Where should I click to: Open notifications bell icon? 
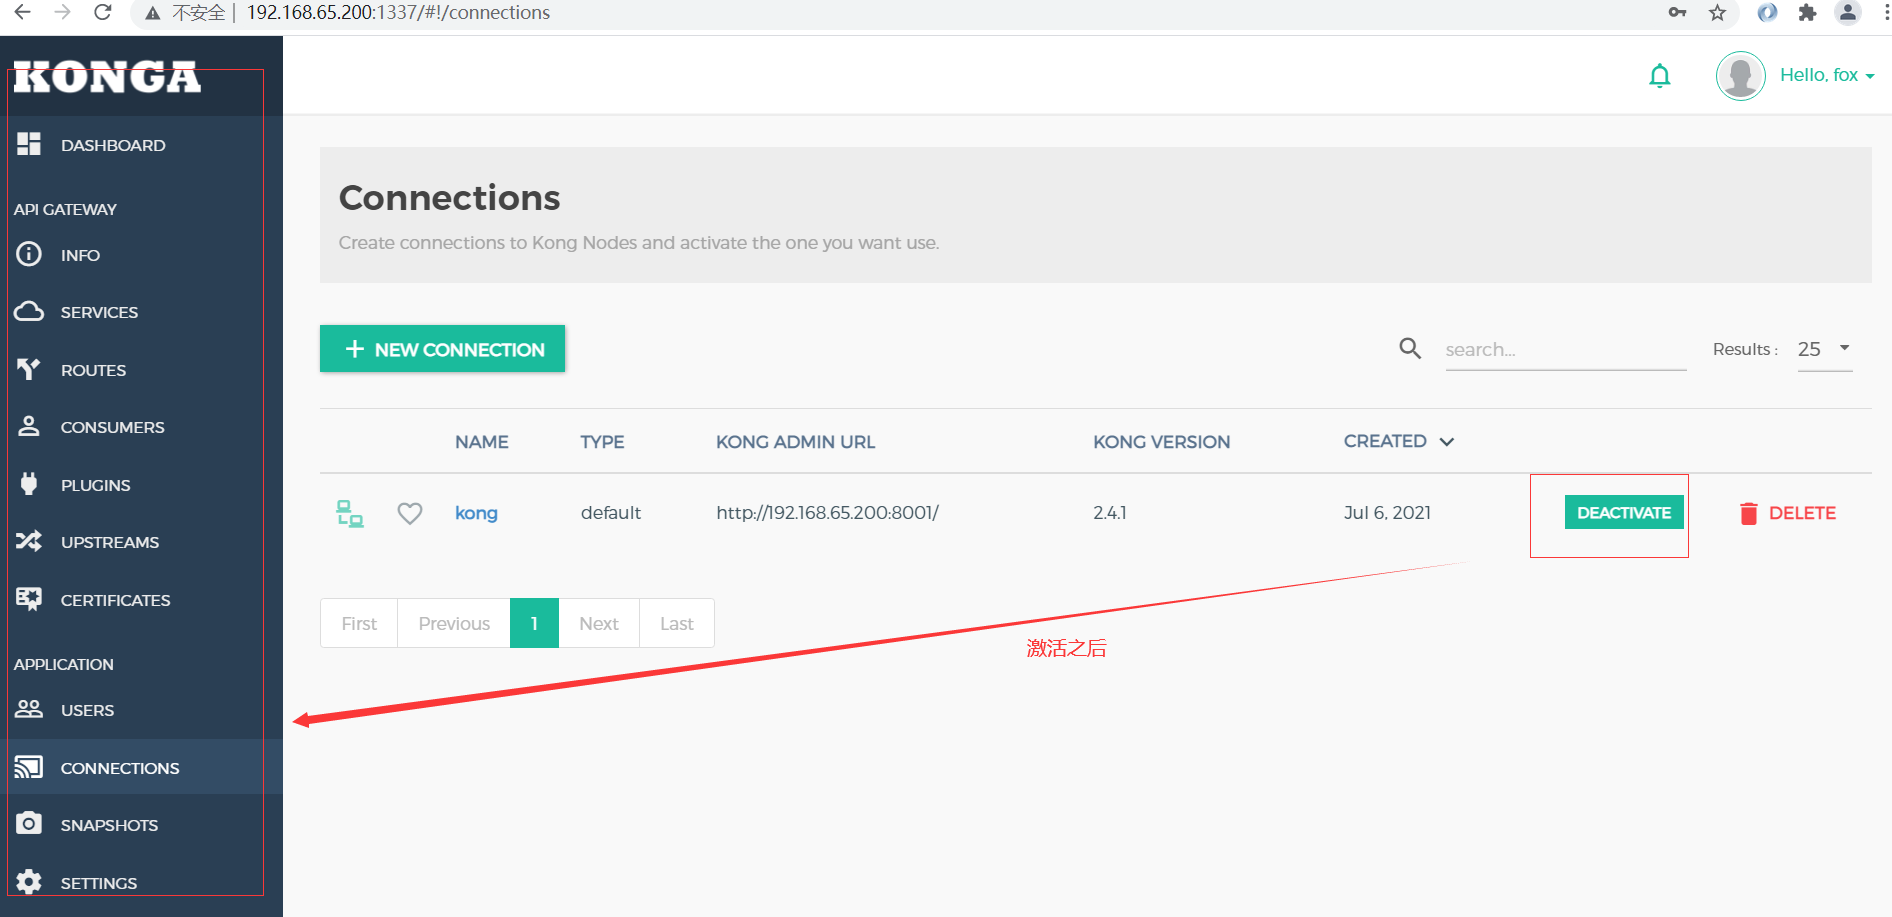(1660, 76)
